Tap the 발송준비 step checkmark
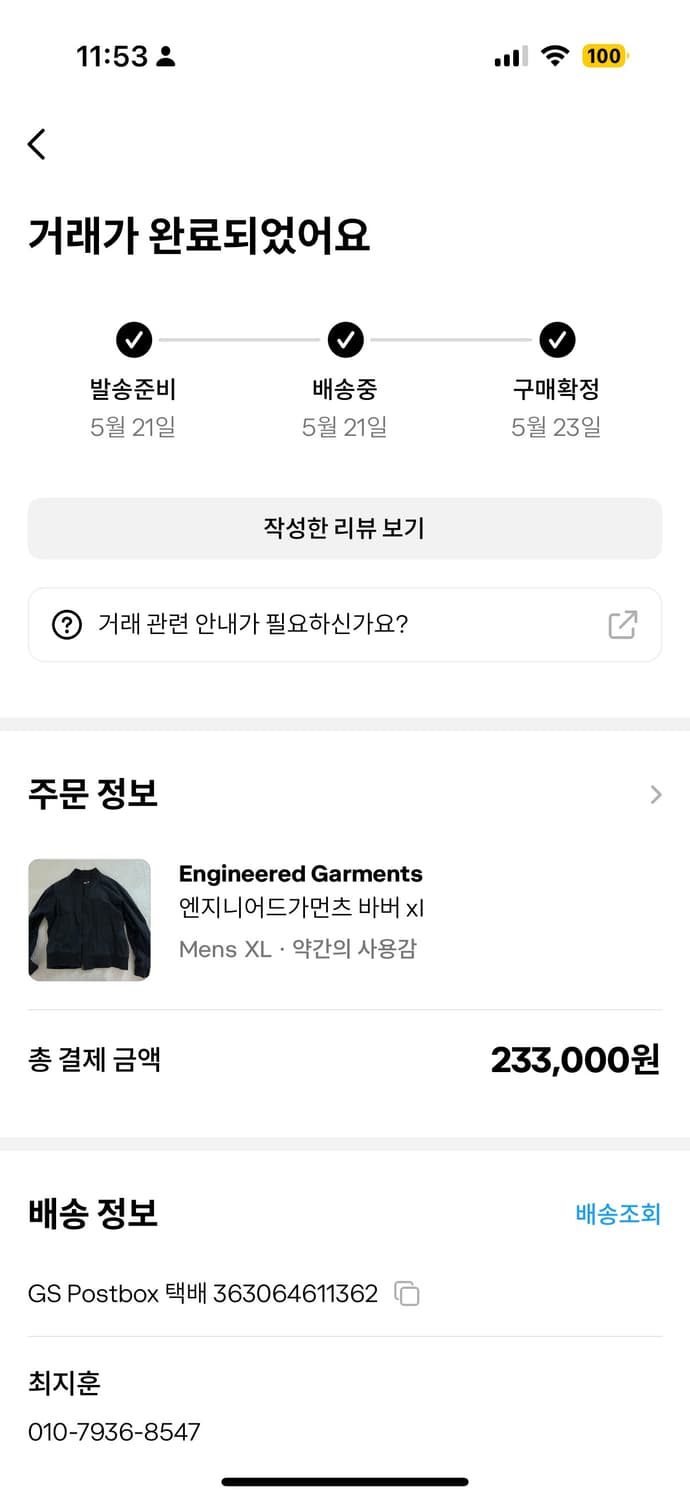The image size is (690, 1500). click(134, 340)
